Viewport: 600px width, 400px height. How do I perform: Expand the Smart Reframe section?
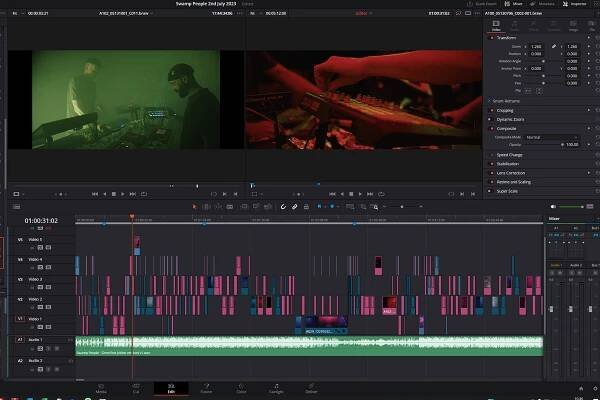[506, 101]
